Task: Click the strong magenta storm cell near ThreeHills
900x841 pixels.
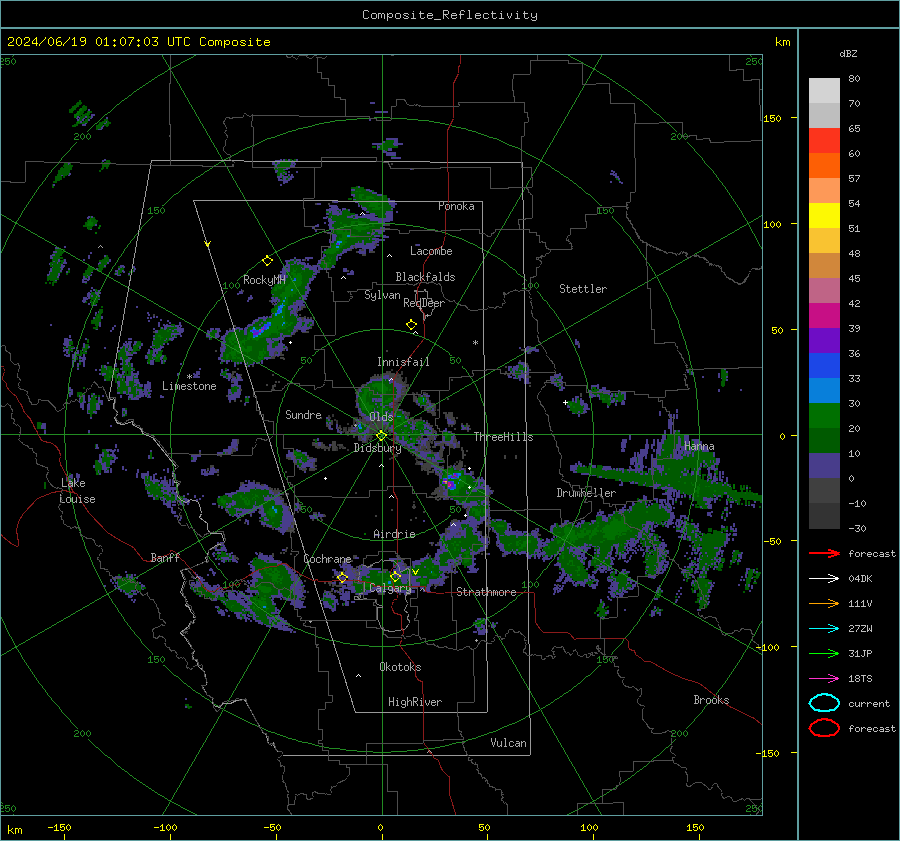Action: pyautogui.click(x=451, y=484)
